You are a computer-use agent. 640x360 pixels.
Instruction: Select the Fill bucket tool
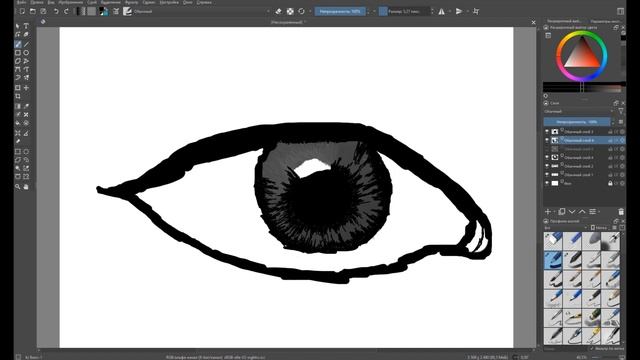[18, 123]
